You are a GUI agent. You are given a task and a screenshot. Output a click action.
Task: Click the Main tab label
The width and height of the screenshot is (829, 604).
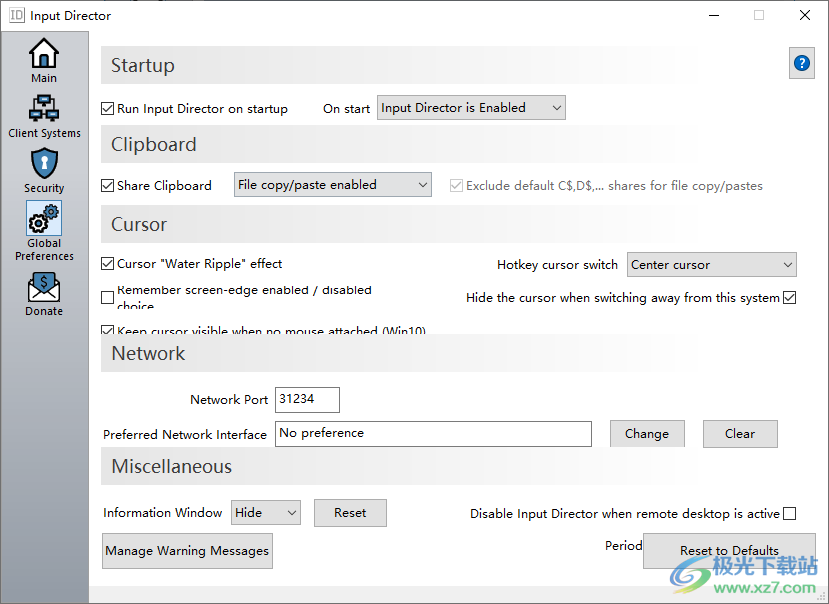pos(44,78)
